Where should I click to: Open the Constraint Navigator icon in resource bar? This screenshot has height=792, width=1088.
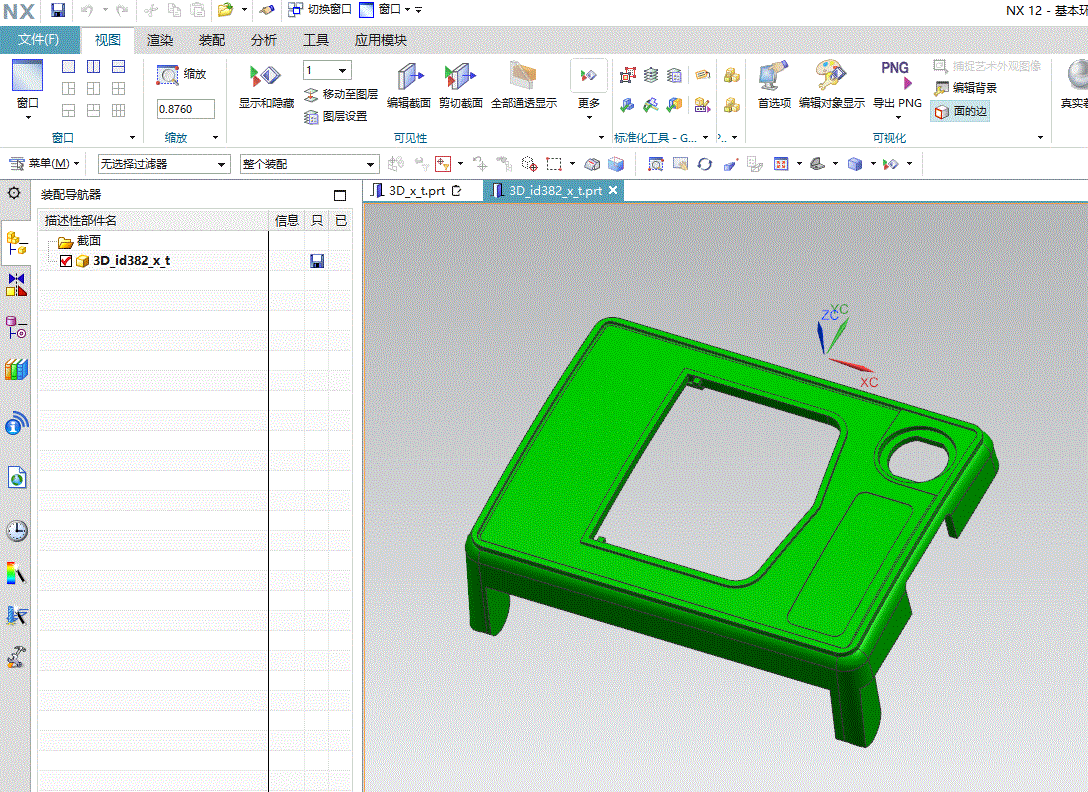pos(17,285)
